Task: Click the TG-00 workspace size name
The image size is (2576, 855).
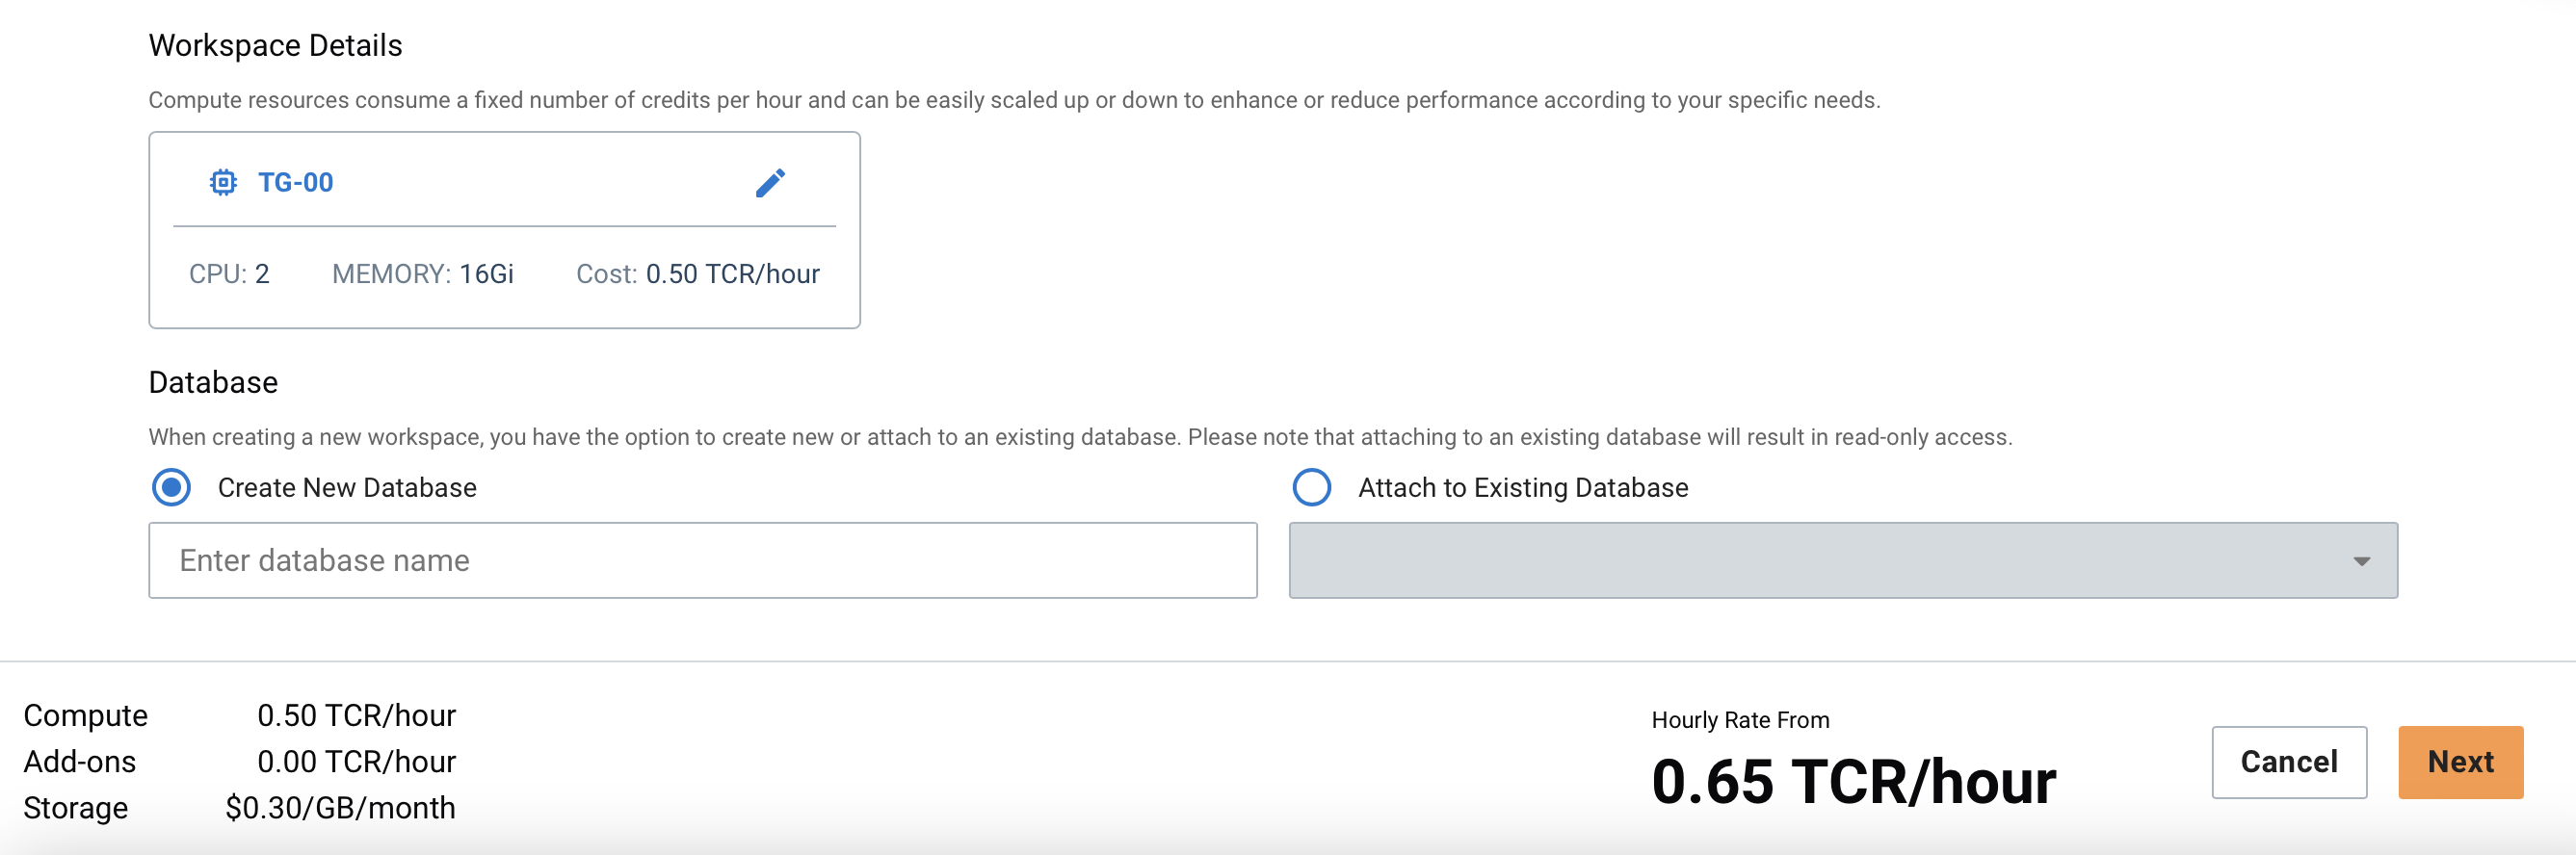Action: 296,183
